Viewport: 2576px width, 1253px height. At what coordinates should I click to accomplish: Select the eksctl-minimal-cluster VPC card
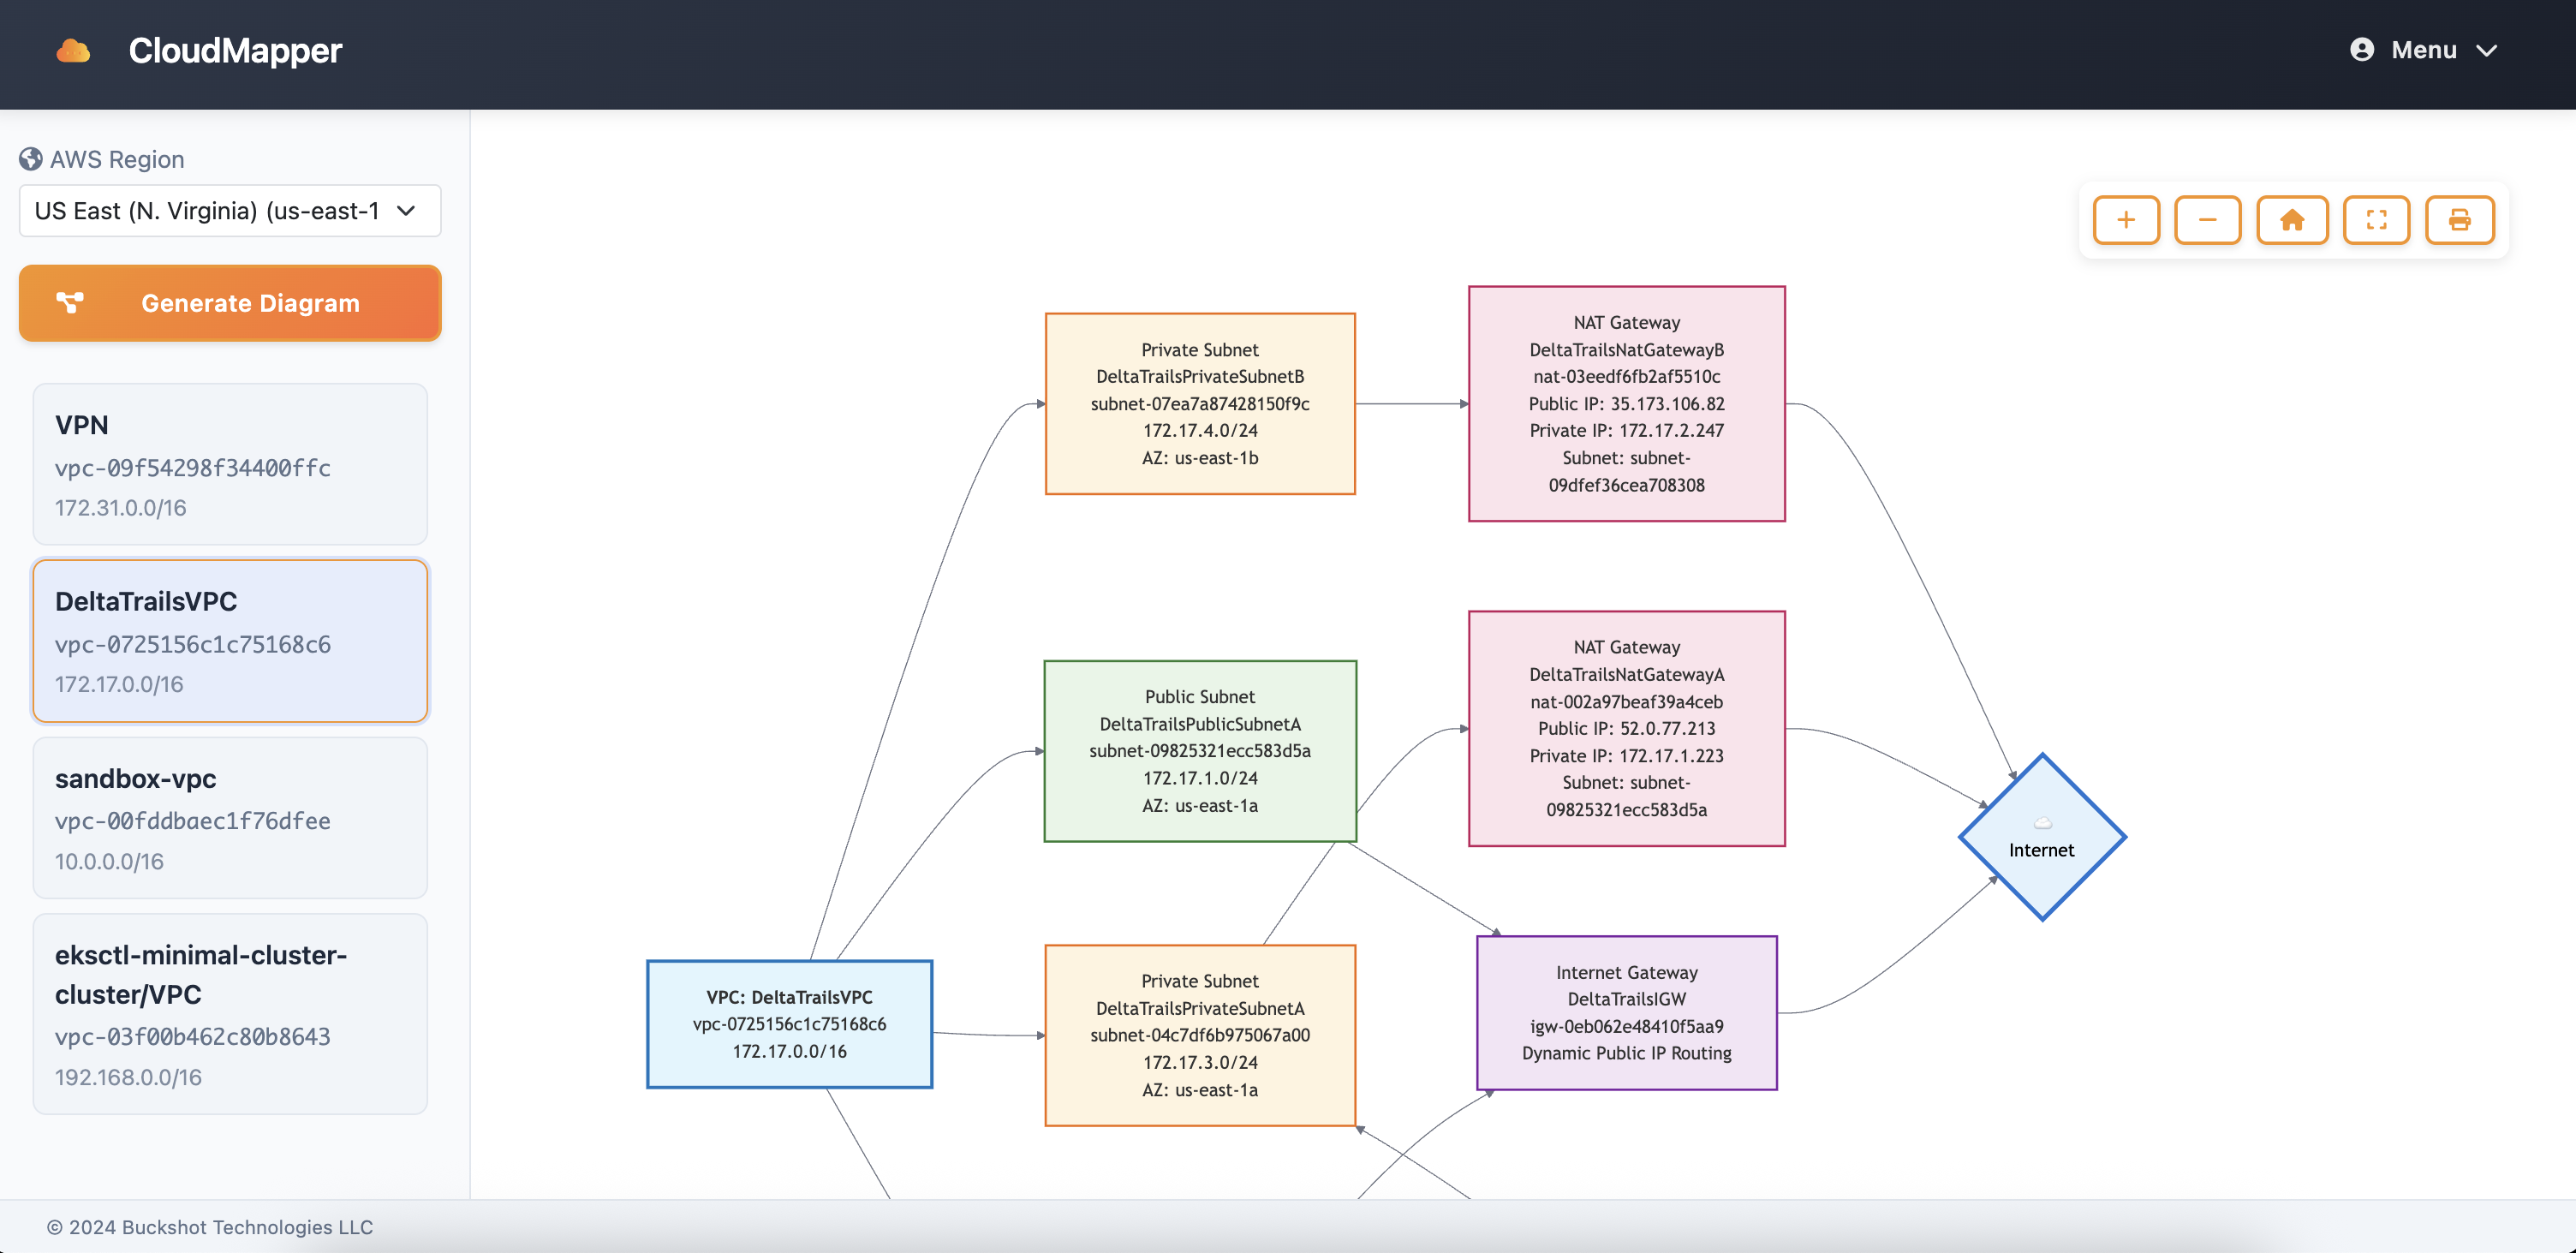point(230,1014)
